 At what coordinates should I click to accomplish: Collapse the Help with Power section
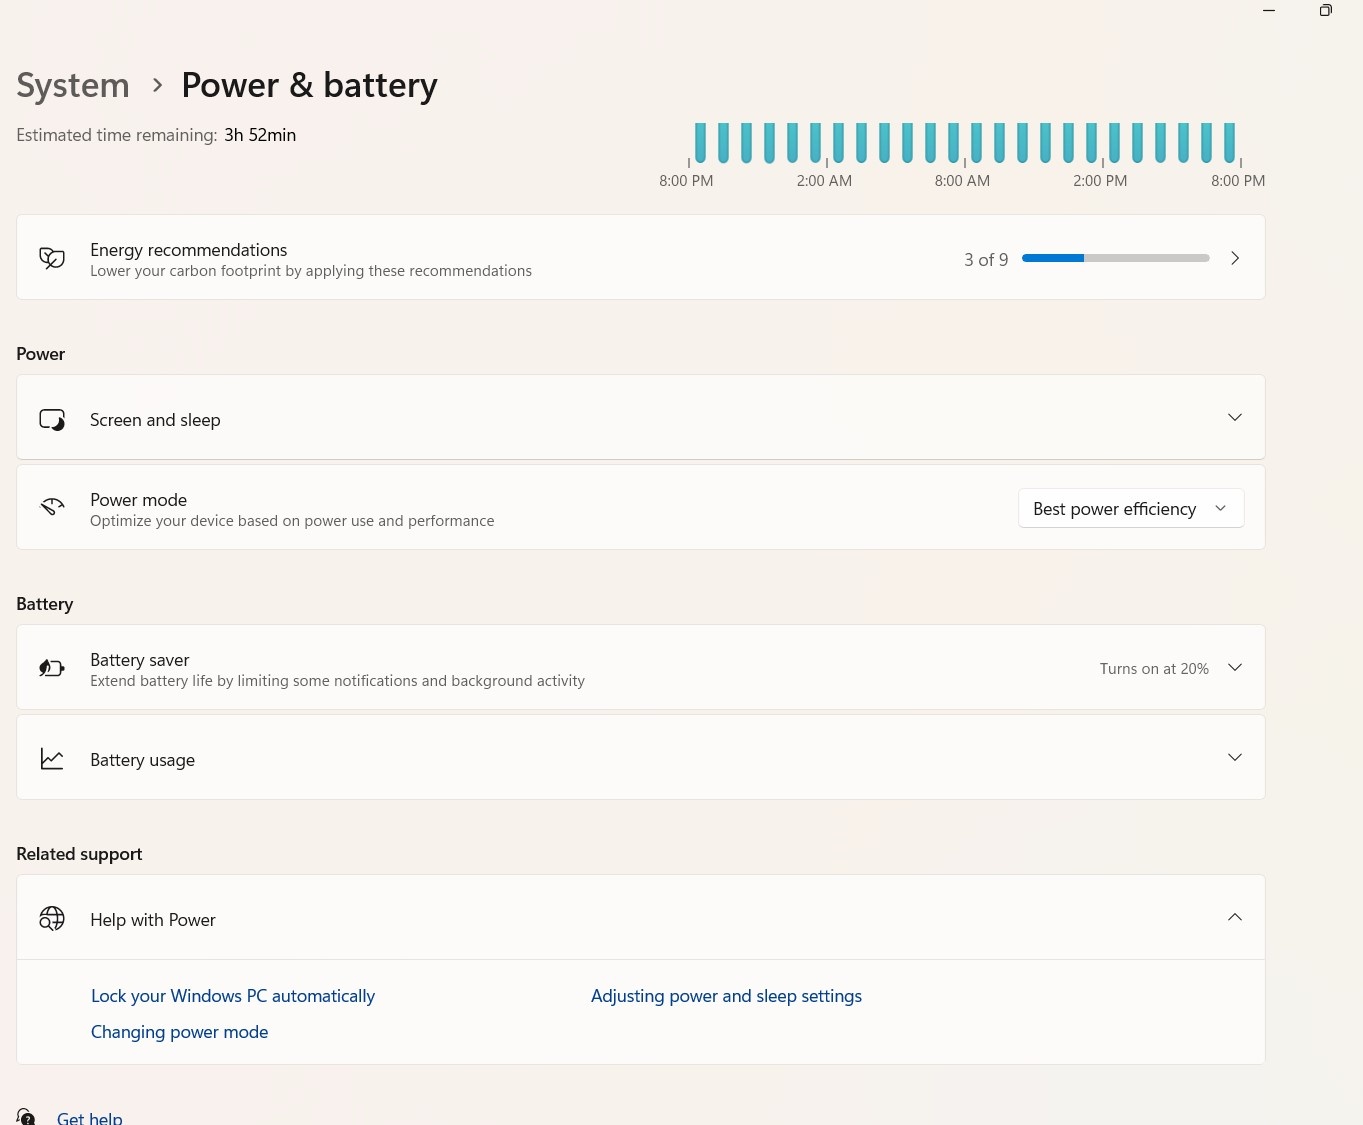point(1234,917)
